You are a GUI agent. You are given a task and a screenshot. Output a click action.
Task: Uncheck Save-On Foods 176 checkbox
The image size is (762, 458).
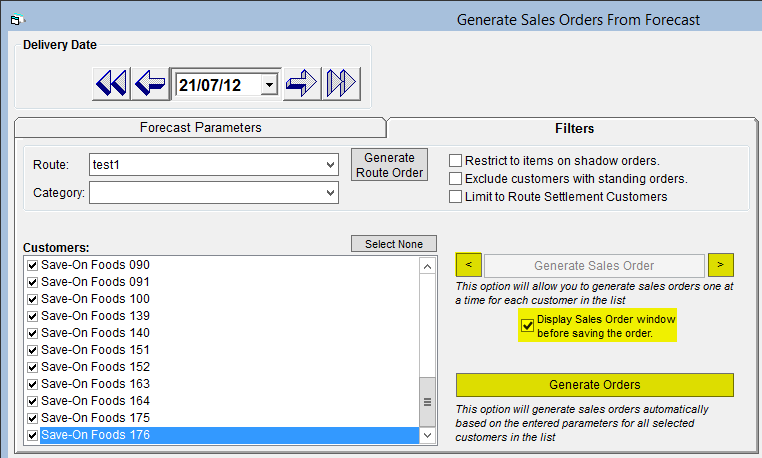[33, 436]
